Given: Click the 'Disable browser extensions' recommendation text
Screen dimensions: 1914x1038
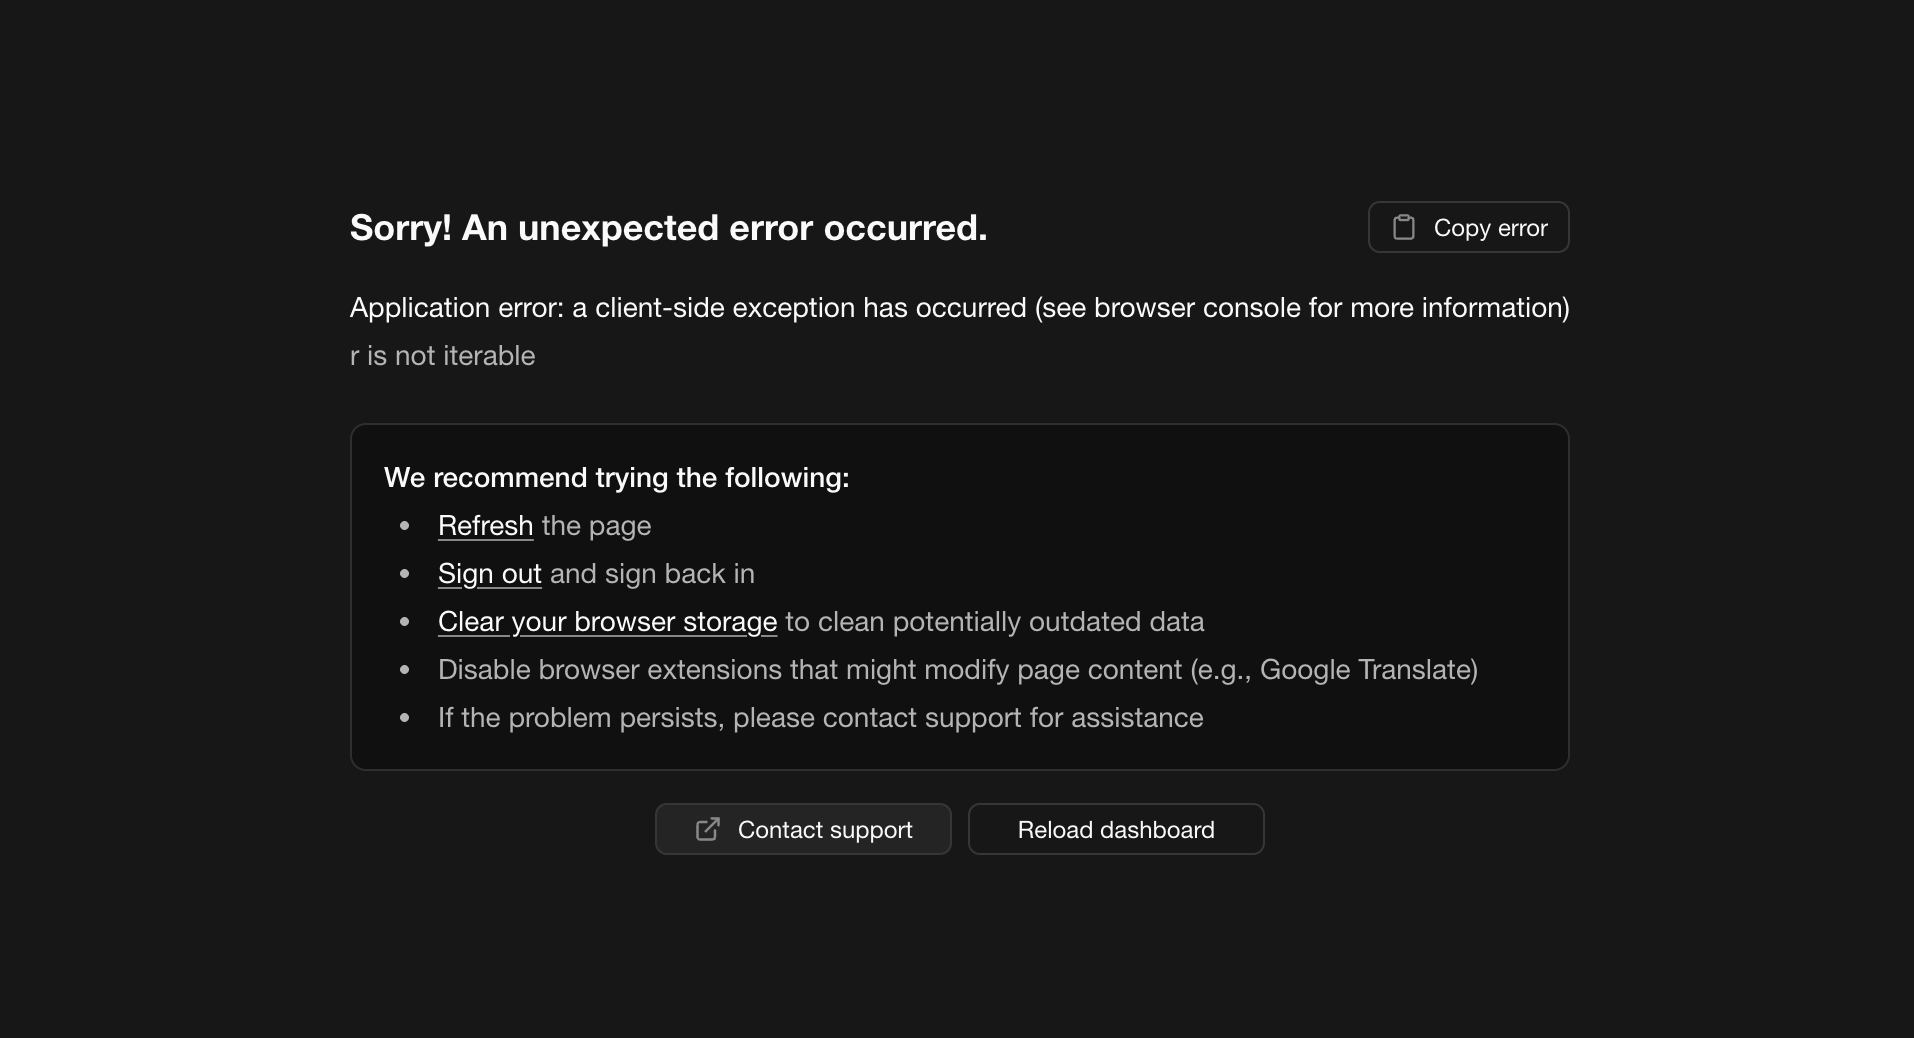Looking at the screenshot, I should coord(957,670).
